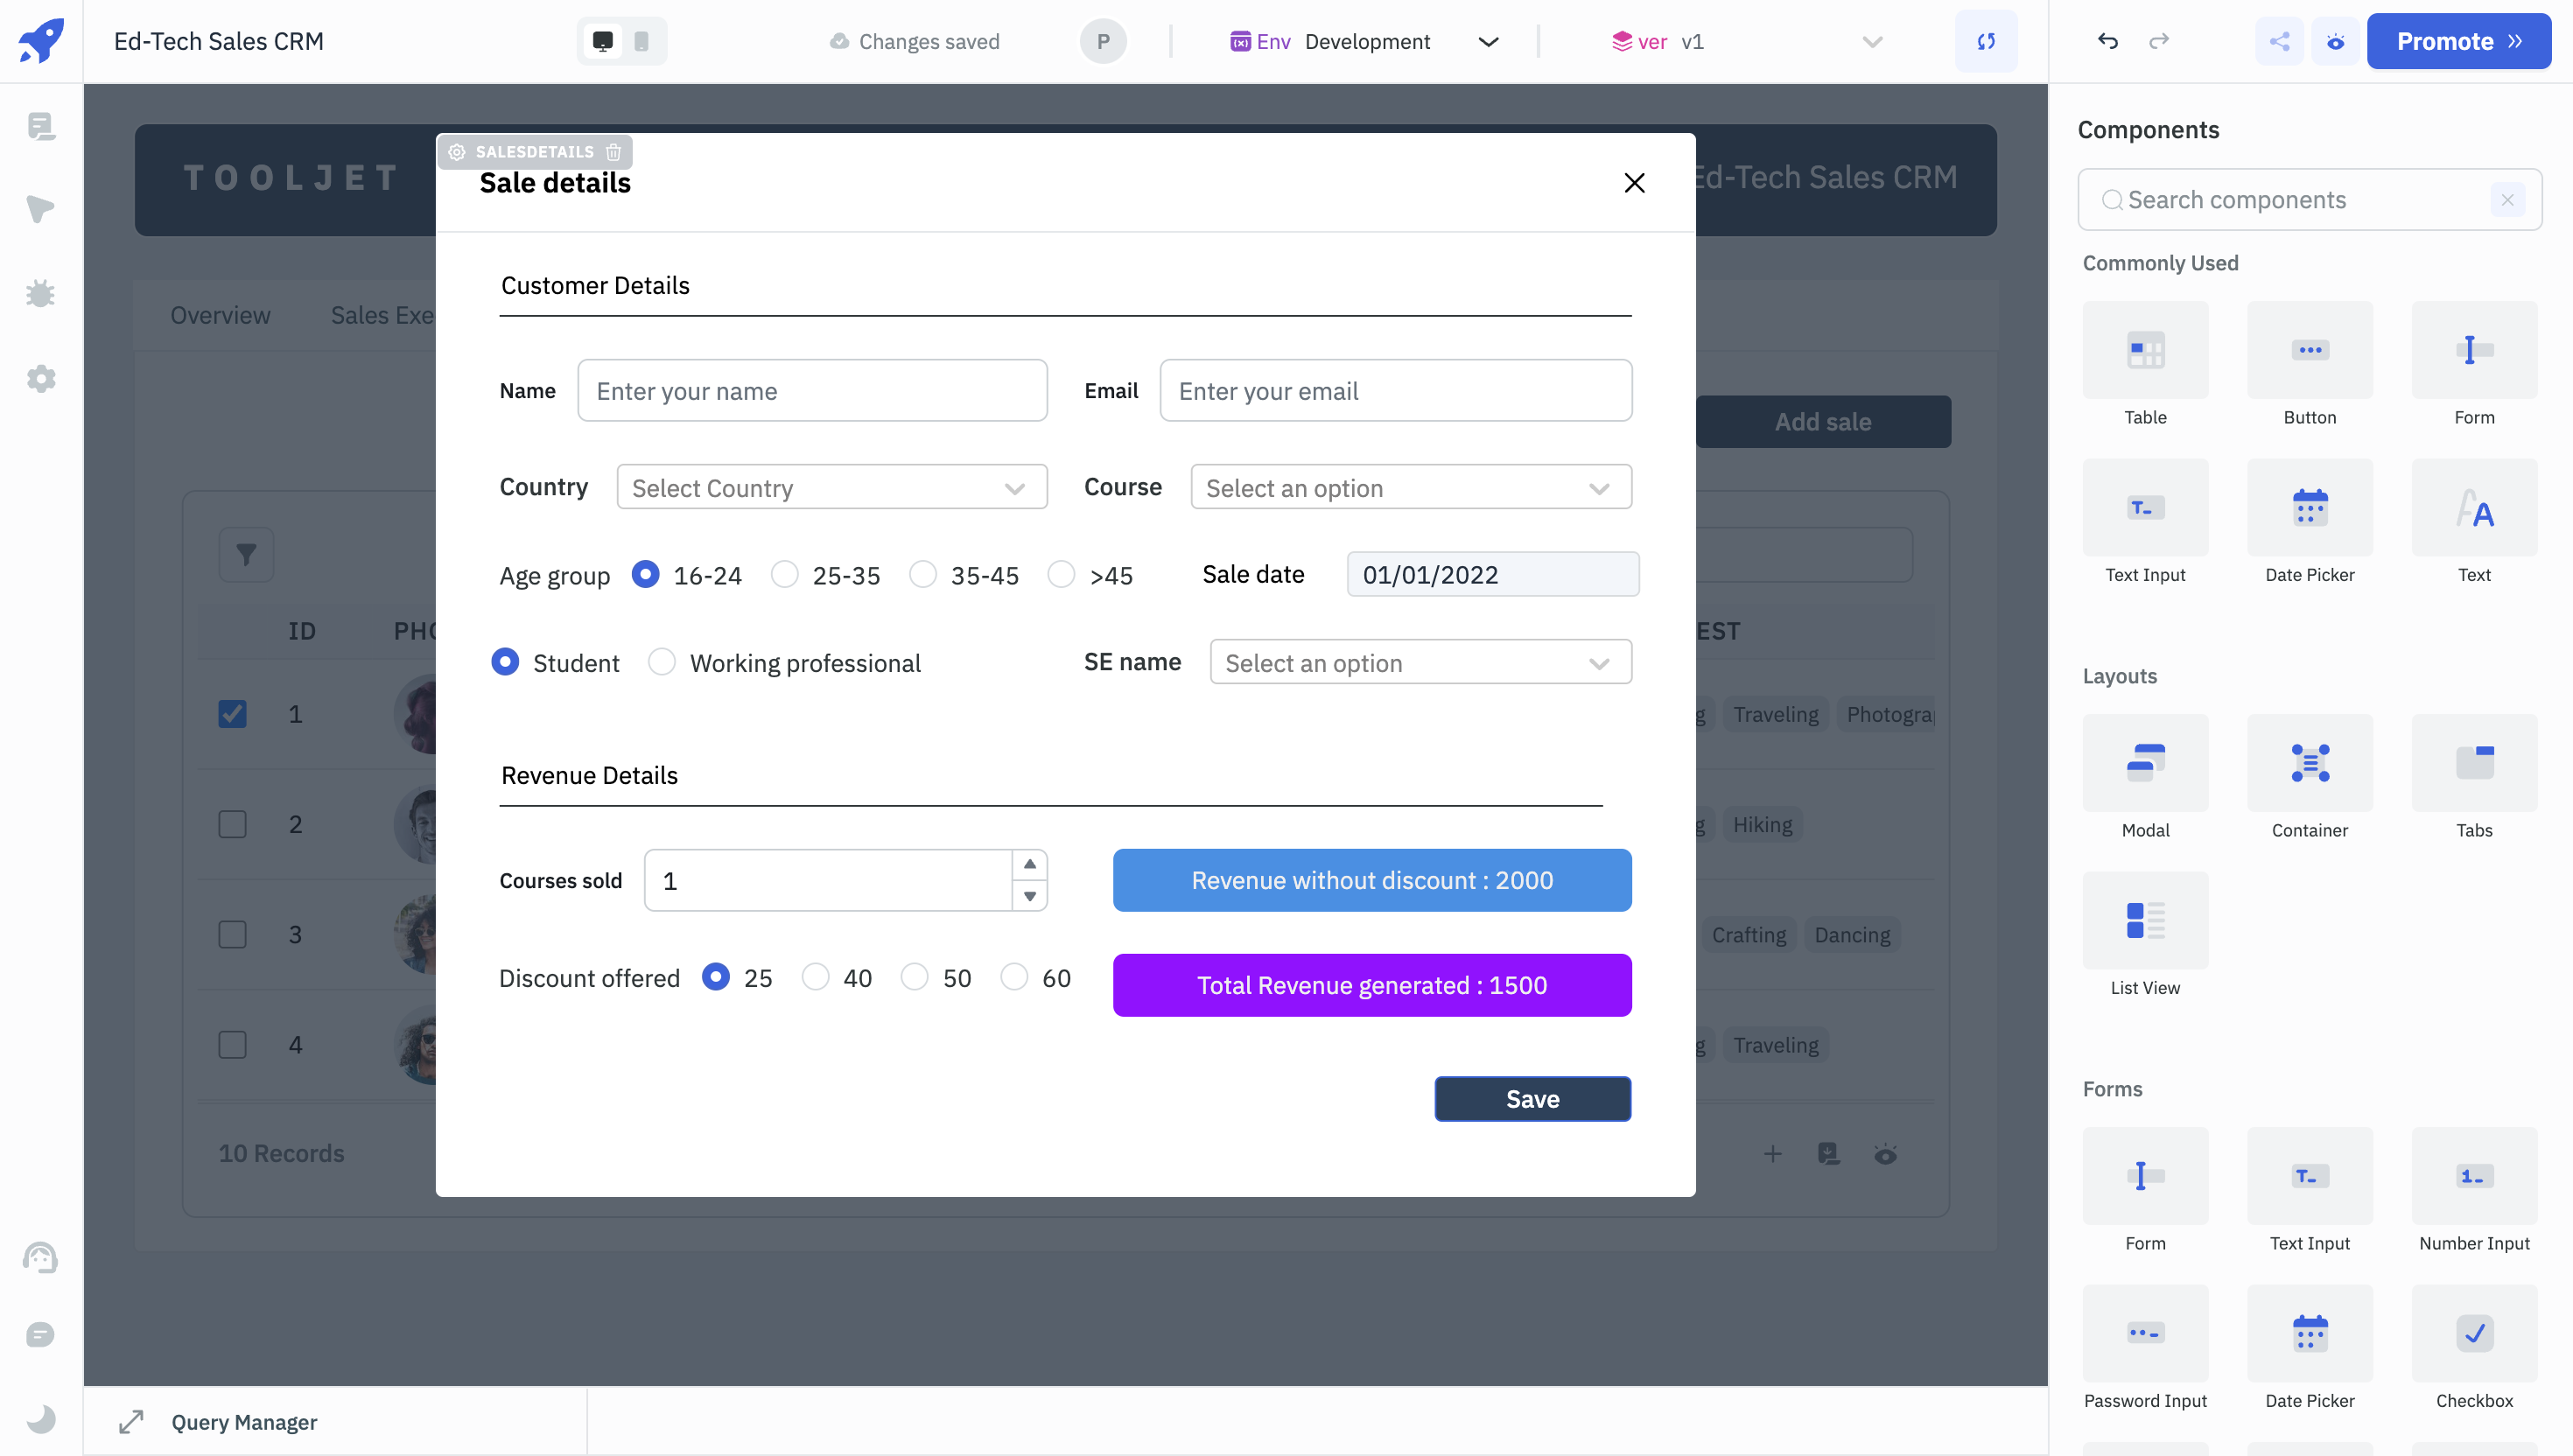Viewport: 2573px width, 1456px height.
Task: Increment Courses sold with up arrow
Action: coord(1029,864)
